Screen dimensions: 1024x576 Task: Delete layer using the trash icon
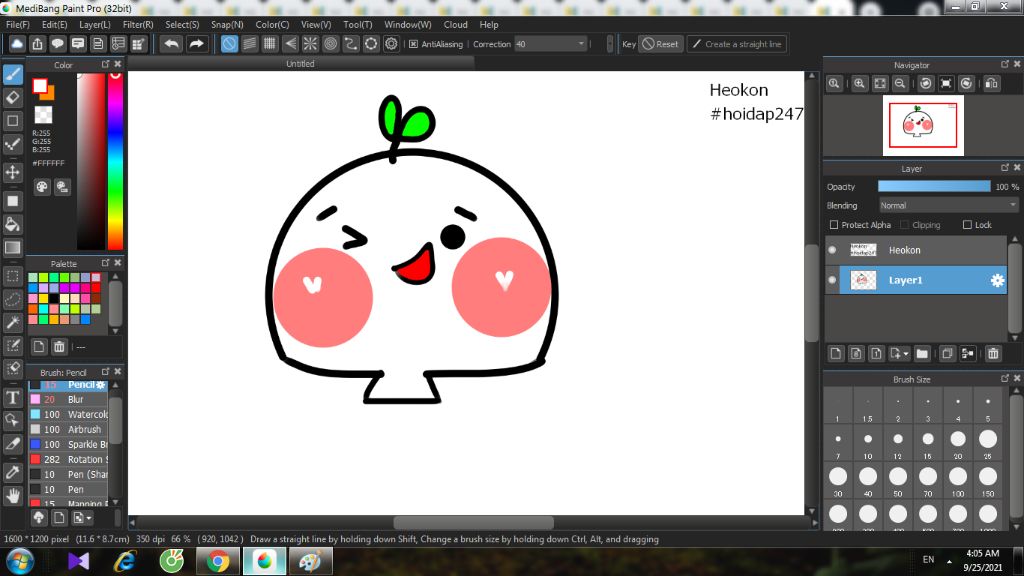point(993,353)
